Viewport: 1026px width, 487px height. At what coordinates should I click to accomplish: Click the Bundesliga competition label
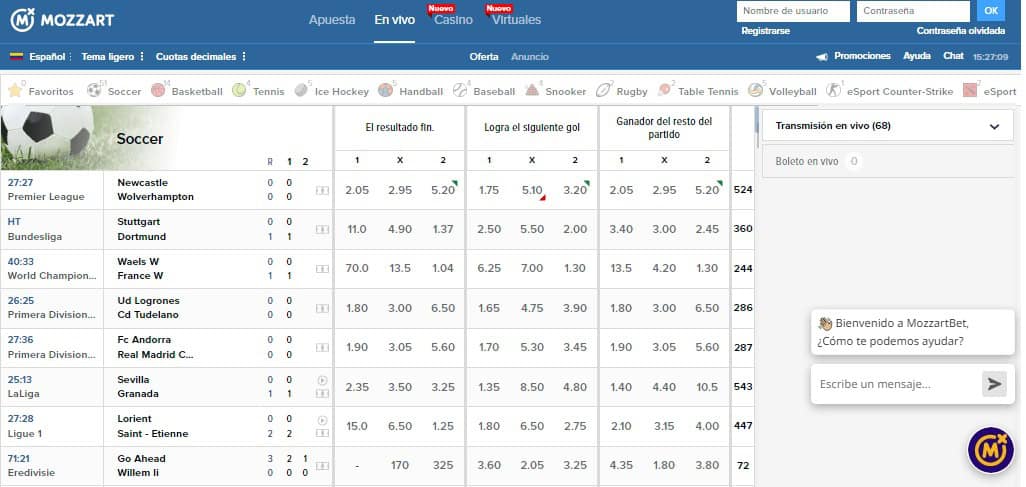(35, 236)
